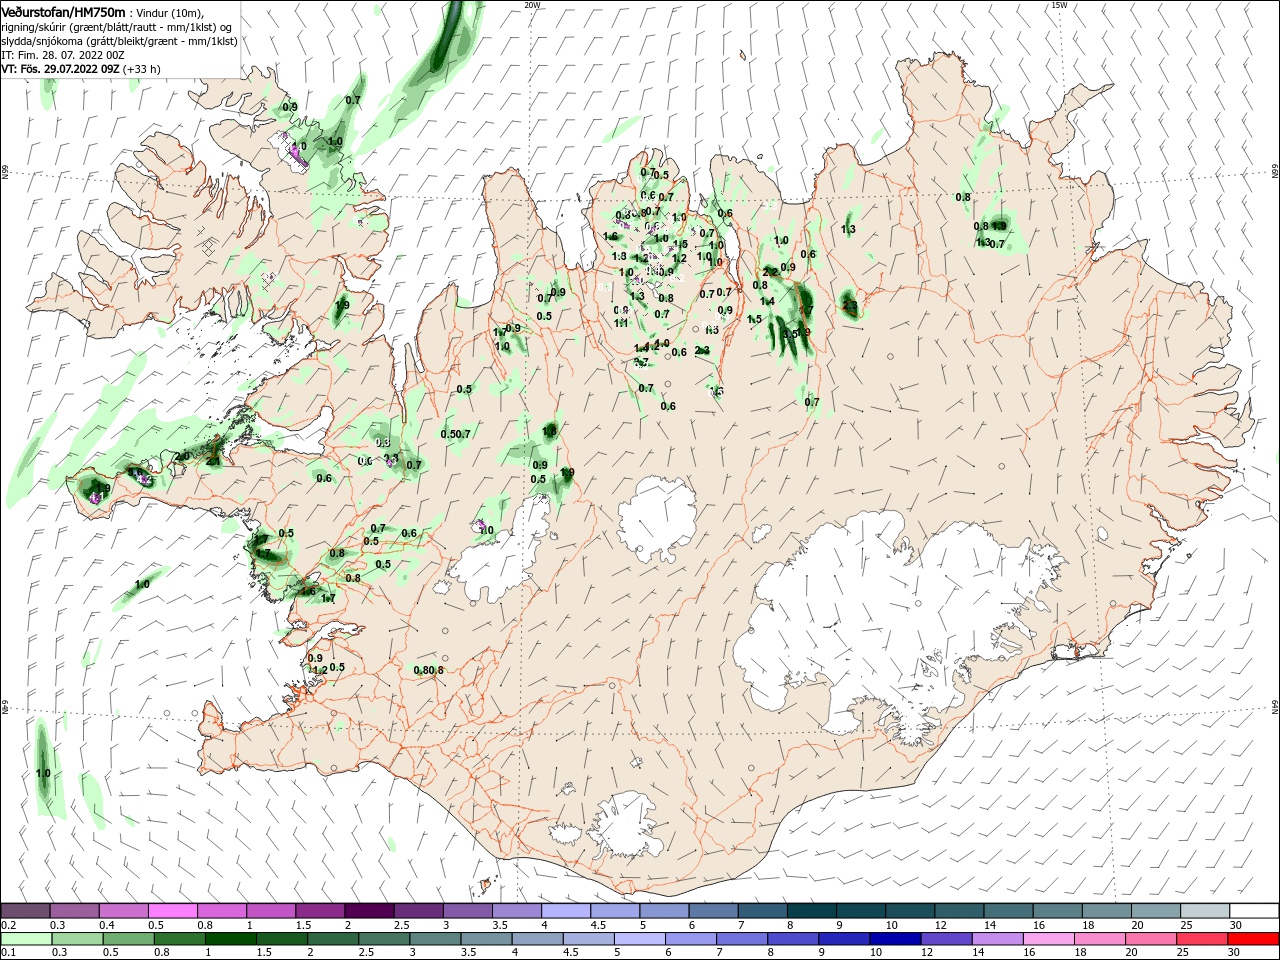Pick the violet rain swatch labeled 12
Viewport: 1280px width, 960px height.
[946, 939]
